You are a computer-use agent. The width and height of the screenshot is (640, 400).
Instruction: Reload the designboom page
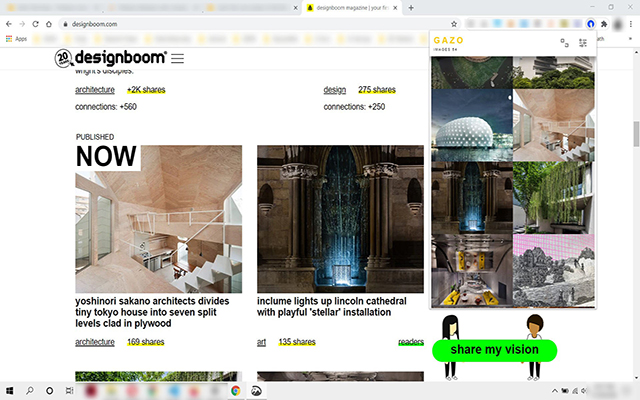pos(36,24)
